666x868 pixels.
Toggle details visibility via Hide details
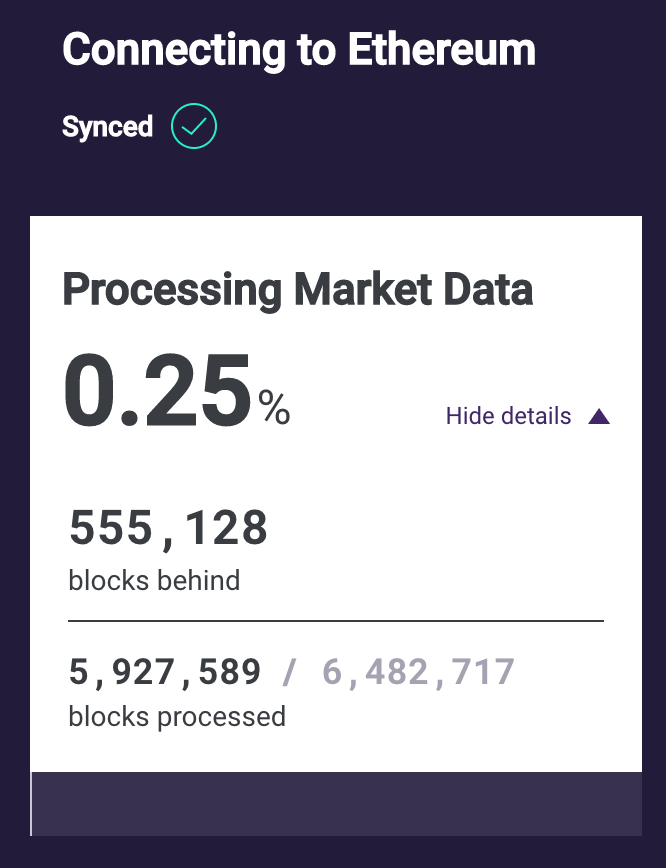(x=507, y=415)
